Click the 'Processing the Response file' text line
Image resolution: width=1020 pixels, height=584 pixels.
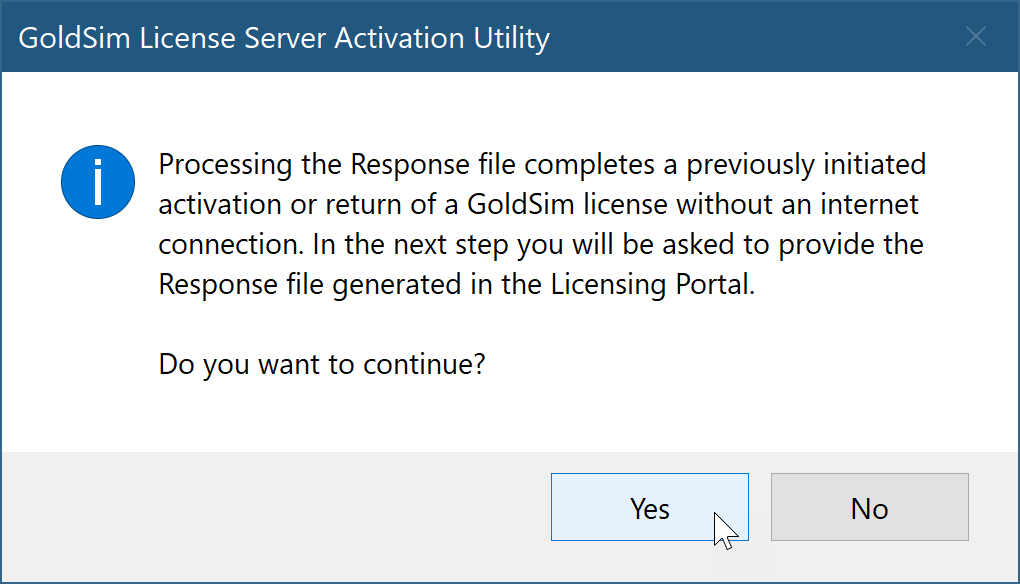point(542,165)
